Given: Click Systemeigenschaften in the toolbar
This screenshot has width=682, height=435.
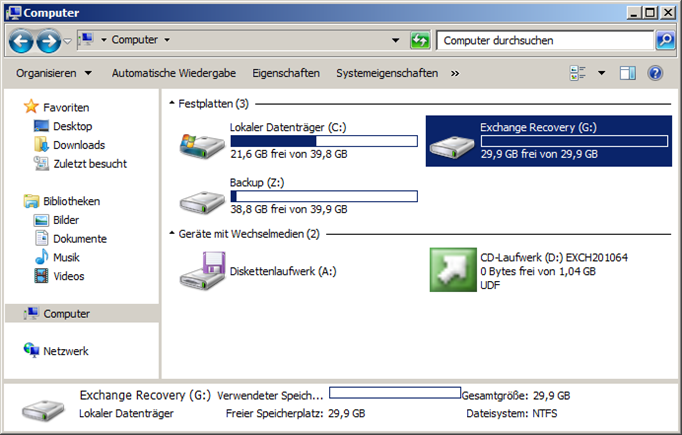Looking at the screenshot, I should pyautogui.click(x=386, y=73).
